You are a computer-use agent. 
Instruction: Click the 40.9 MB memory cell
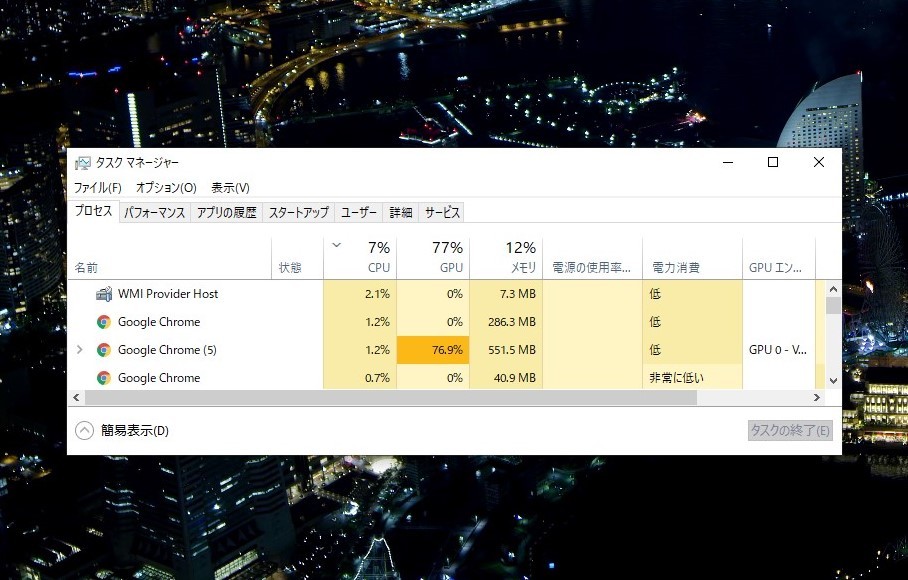tap(506, 377)
